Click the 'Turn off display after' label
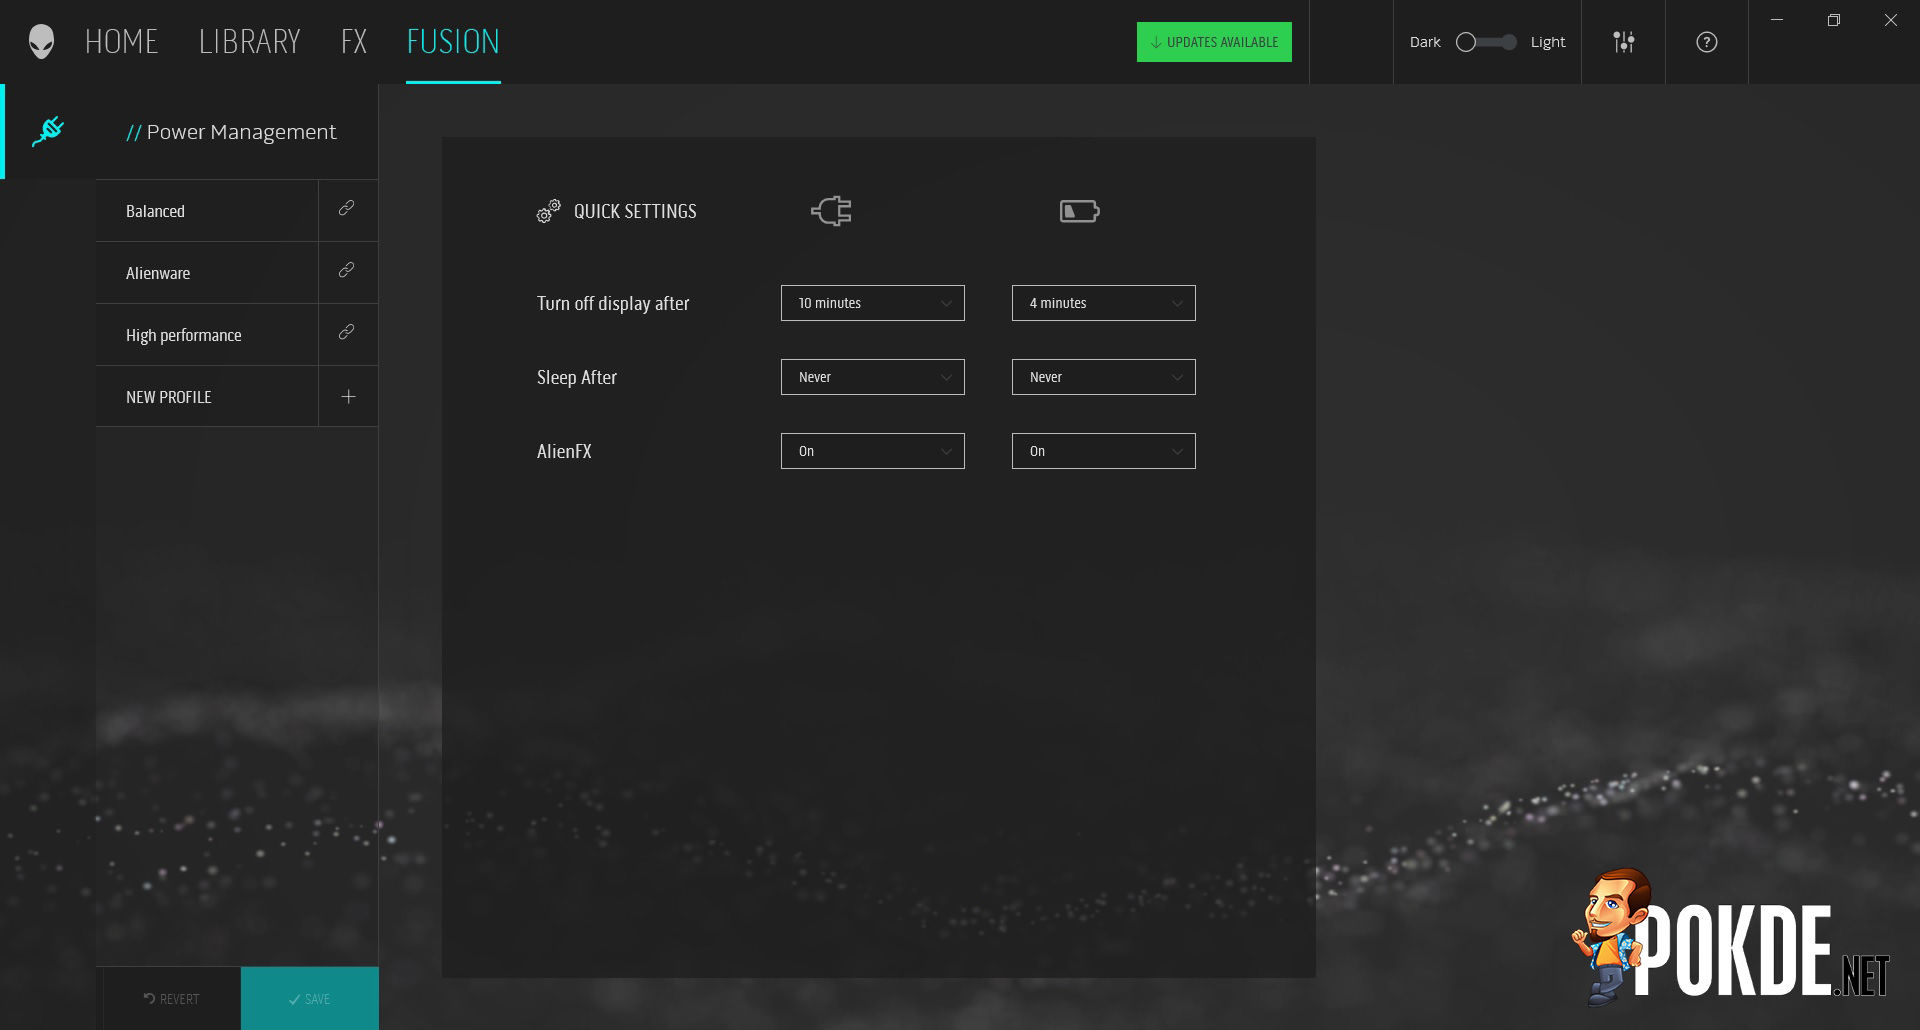The height and width of the screenshot is (1030, 1920). click(613, 303)
